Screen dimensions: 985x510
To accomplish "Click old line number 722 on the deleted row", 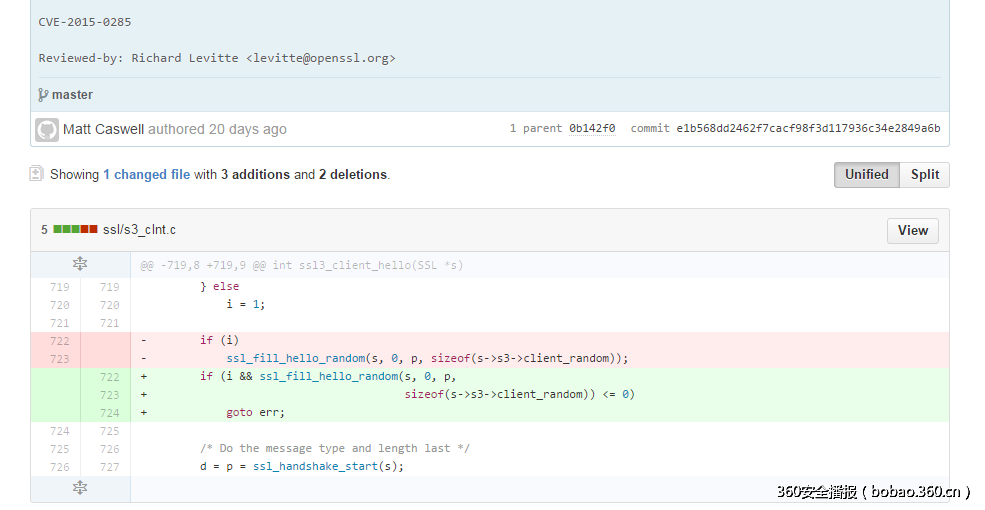I will click(x=59, y=341).
